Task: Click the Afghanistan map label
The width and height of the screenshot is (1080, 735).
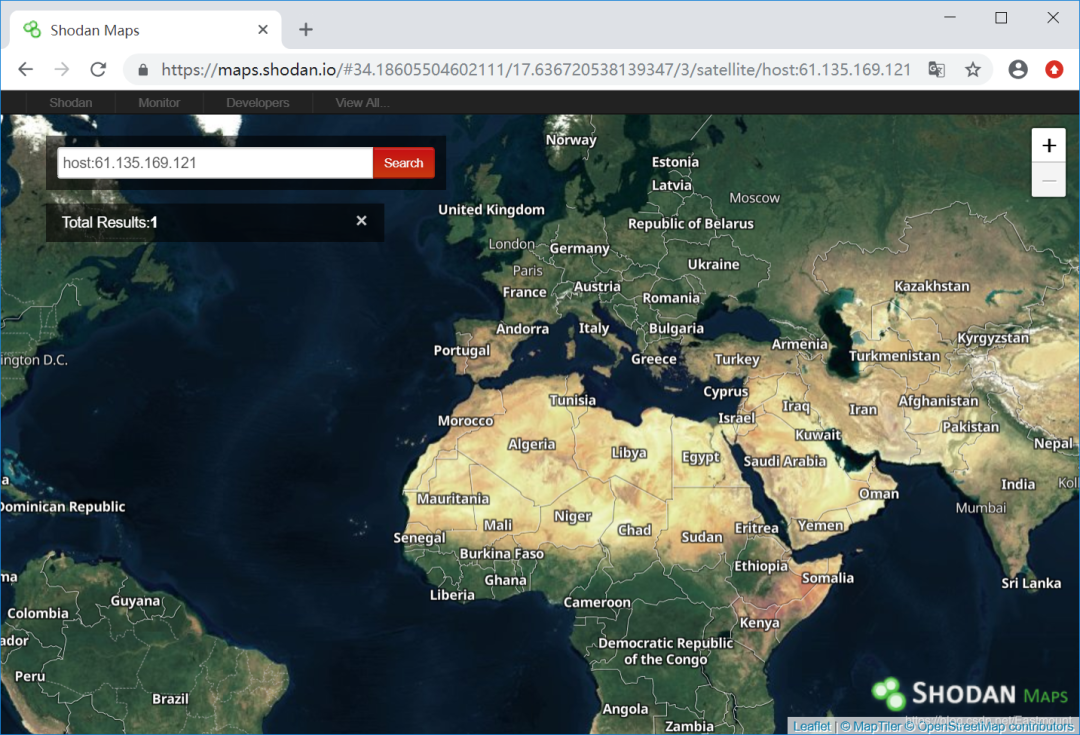Action: pyautogui.click(x=938, y=401)
